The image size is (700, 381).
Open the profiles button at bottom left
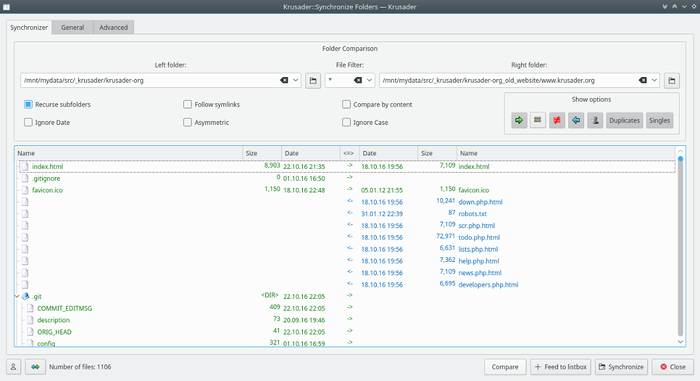point(13,367)
